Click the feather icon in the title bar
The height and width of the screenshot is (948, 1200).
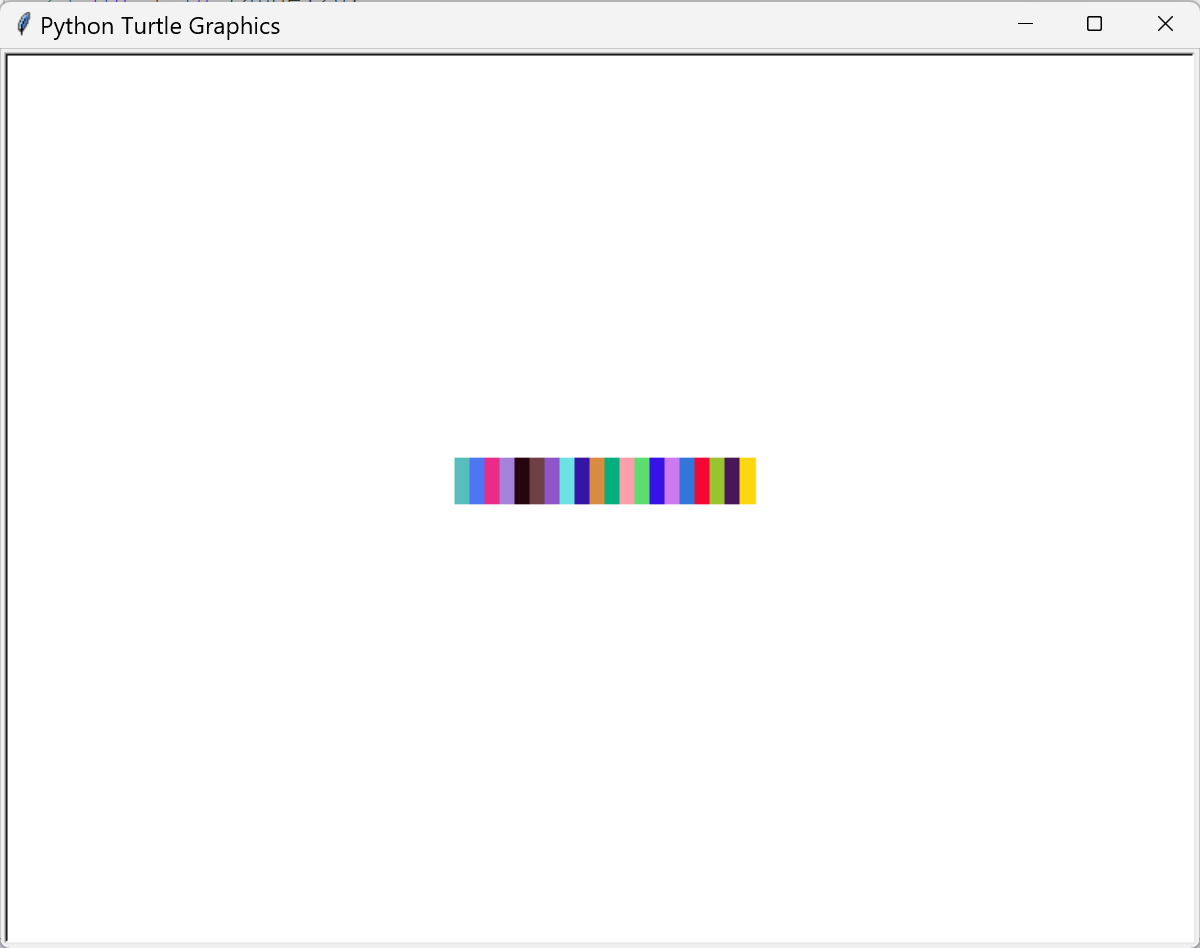pos(24,25)
